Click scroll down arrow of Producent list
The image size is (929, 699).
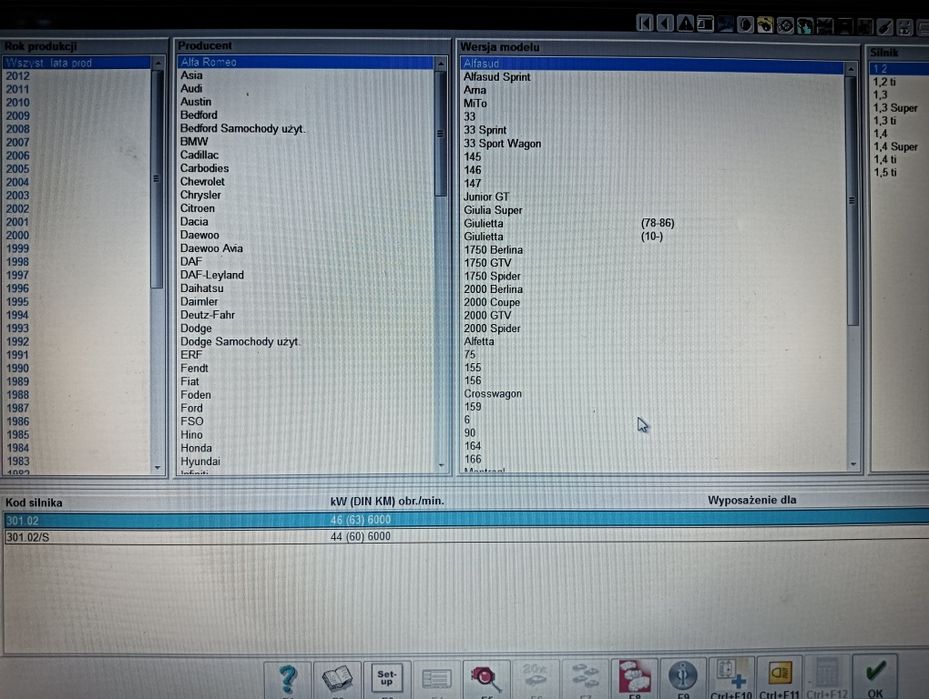click(x=441, y=465)
